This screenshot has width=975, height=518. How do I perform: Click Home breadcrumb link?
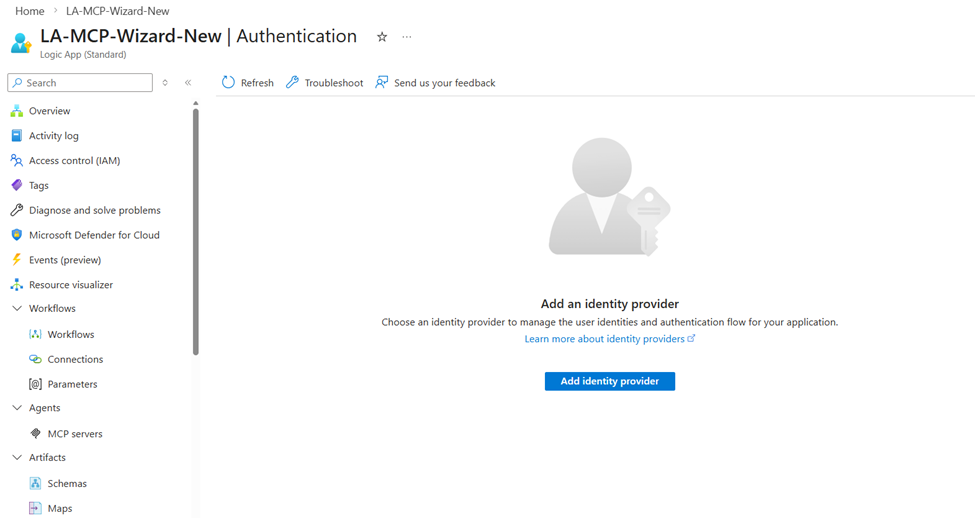coord(30,11)
